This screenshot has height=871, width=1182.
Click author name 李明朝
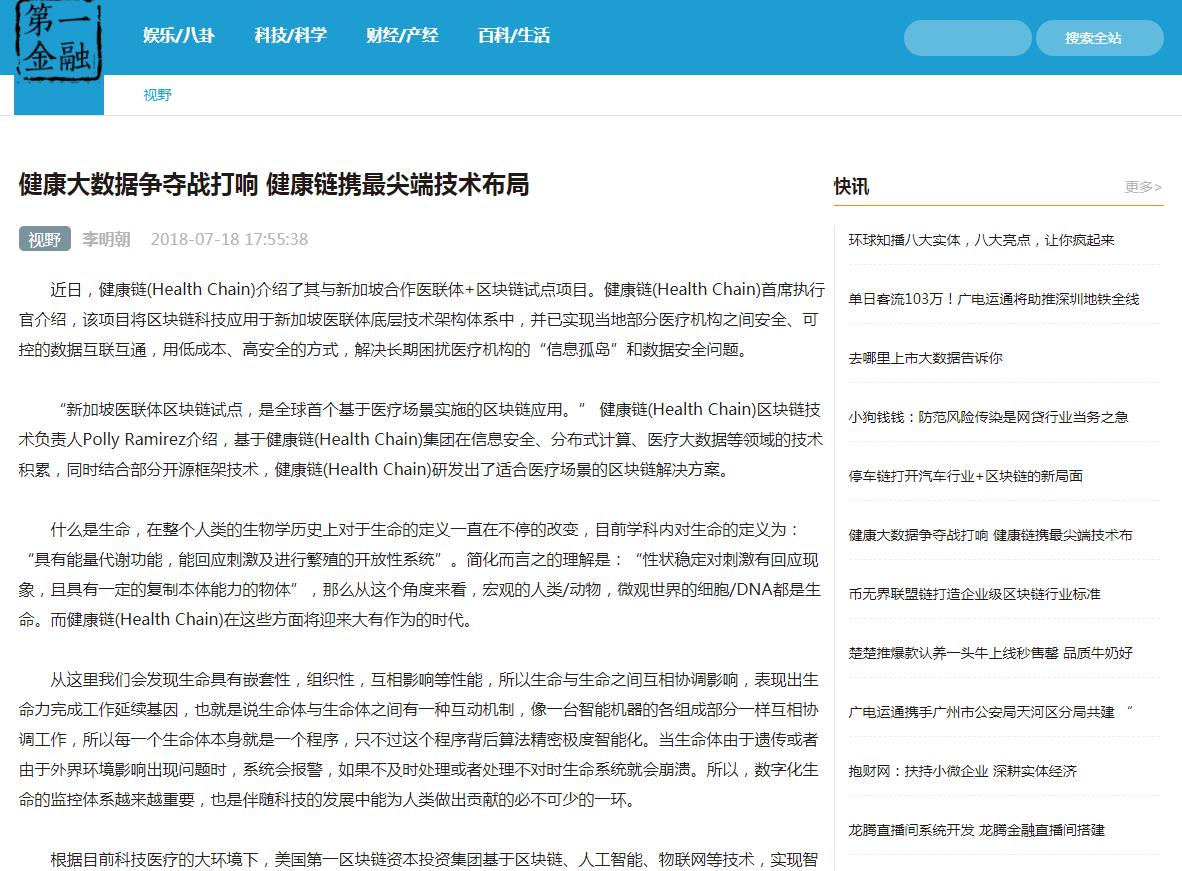[x=106, y=239]
